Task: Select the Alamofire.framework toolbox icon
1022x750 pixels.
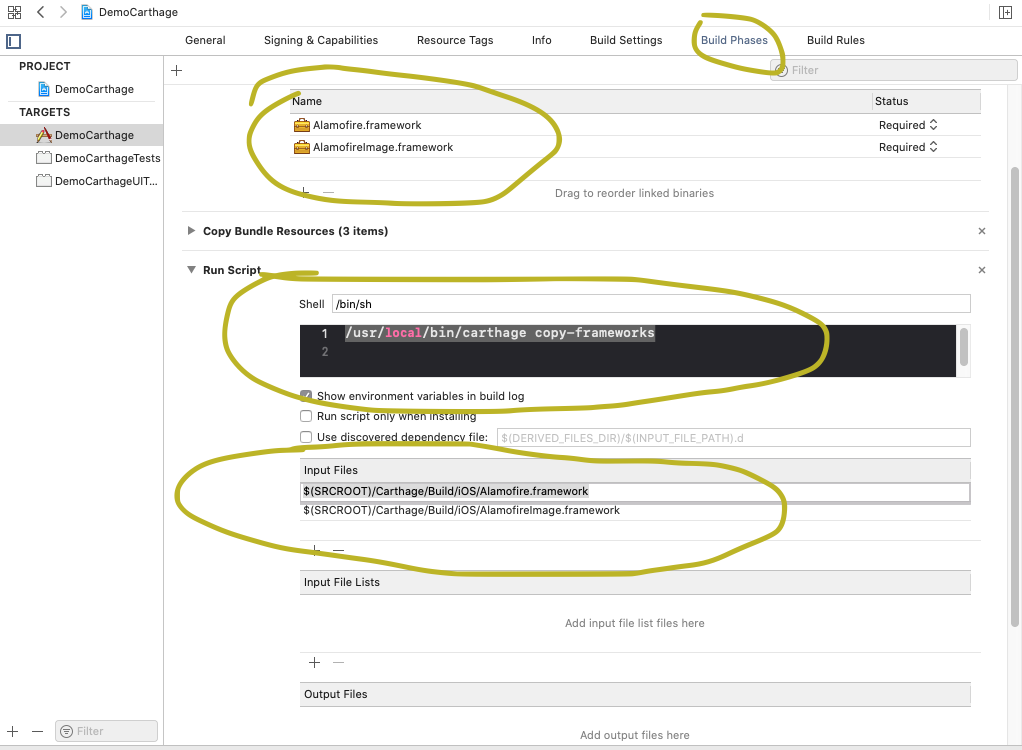Action: point(301,125)
